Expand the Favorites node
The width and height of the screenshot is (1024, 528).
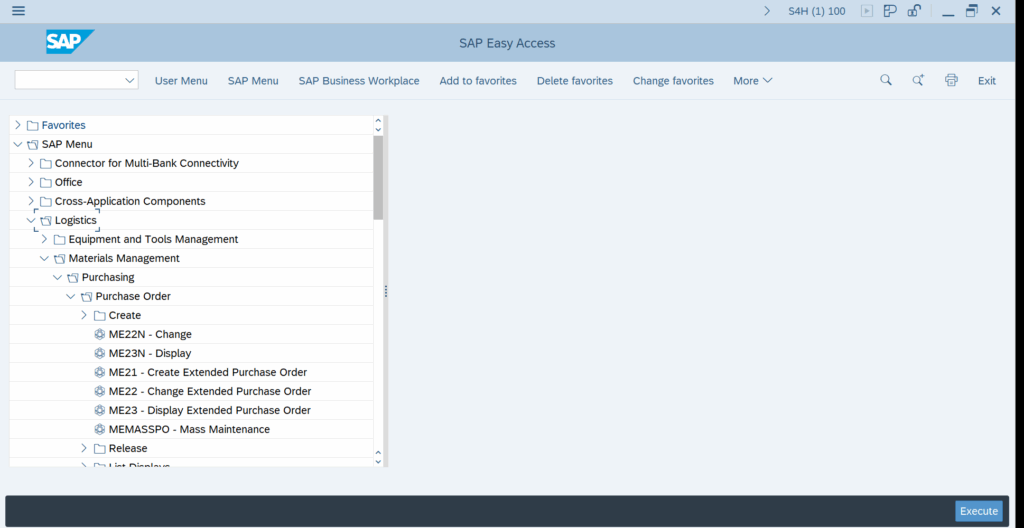pos(18,125)
